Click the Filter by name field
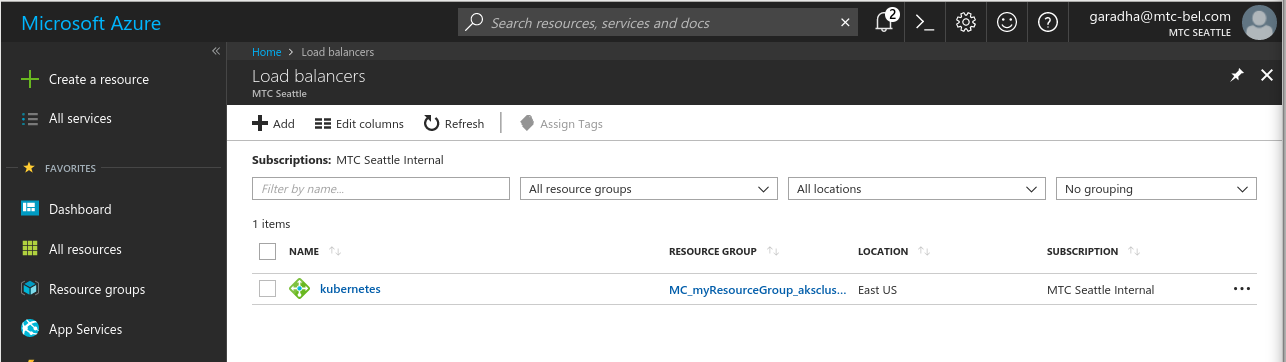The width and height of the screenshot is (1286, 362). click(381, 189)
